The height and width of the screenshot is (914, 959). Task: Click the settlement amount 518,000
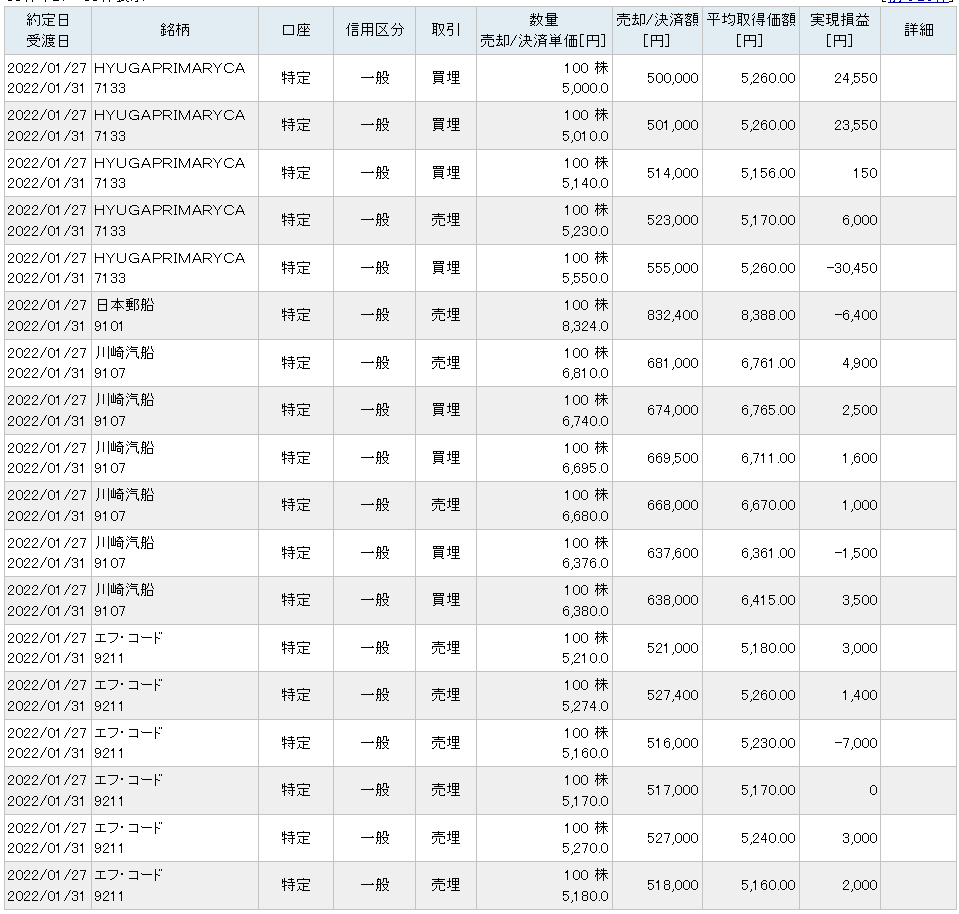[672, 885]
